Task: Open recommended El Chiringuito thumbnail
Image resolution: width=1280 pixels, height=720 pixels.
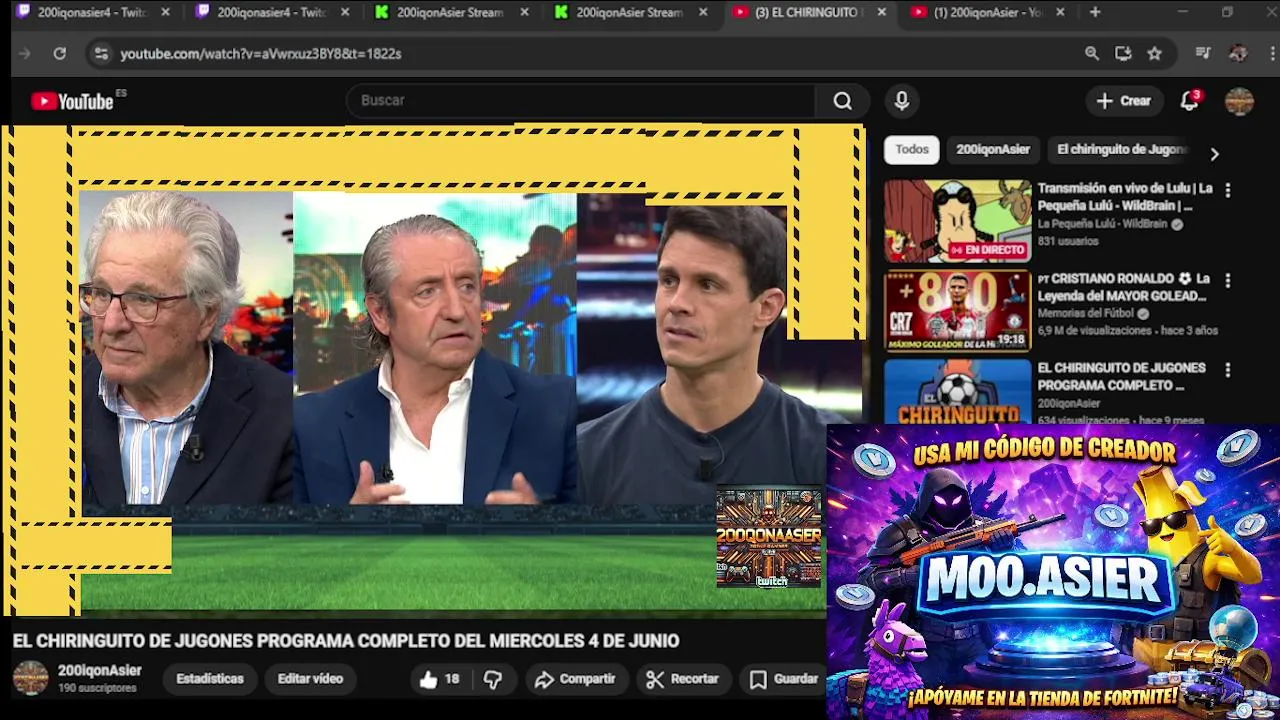Action: 957,392
